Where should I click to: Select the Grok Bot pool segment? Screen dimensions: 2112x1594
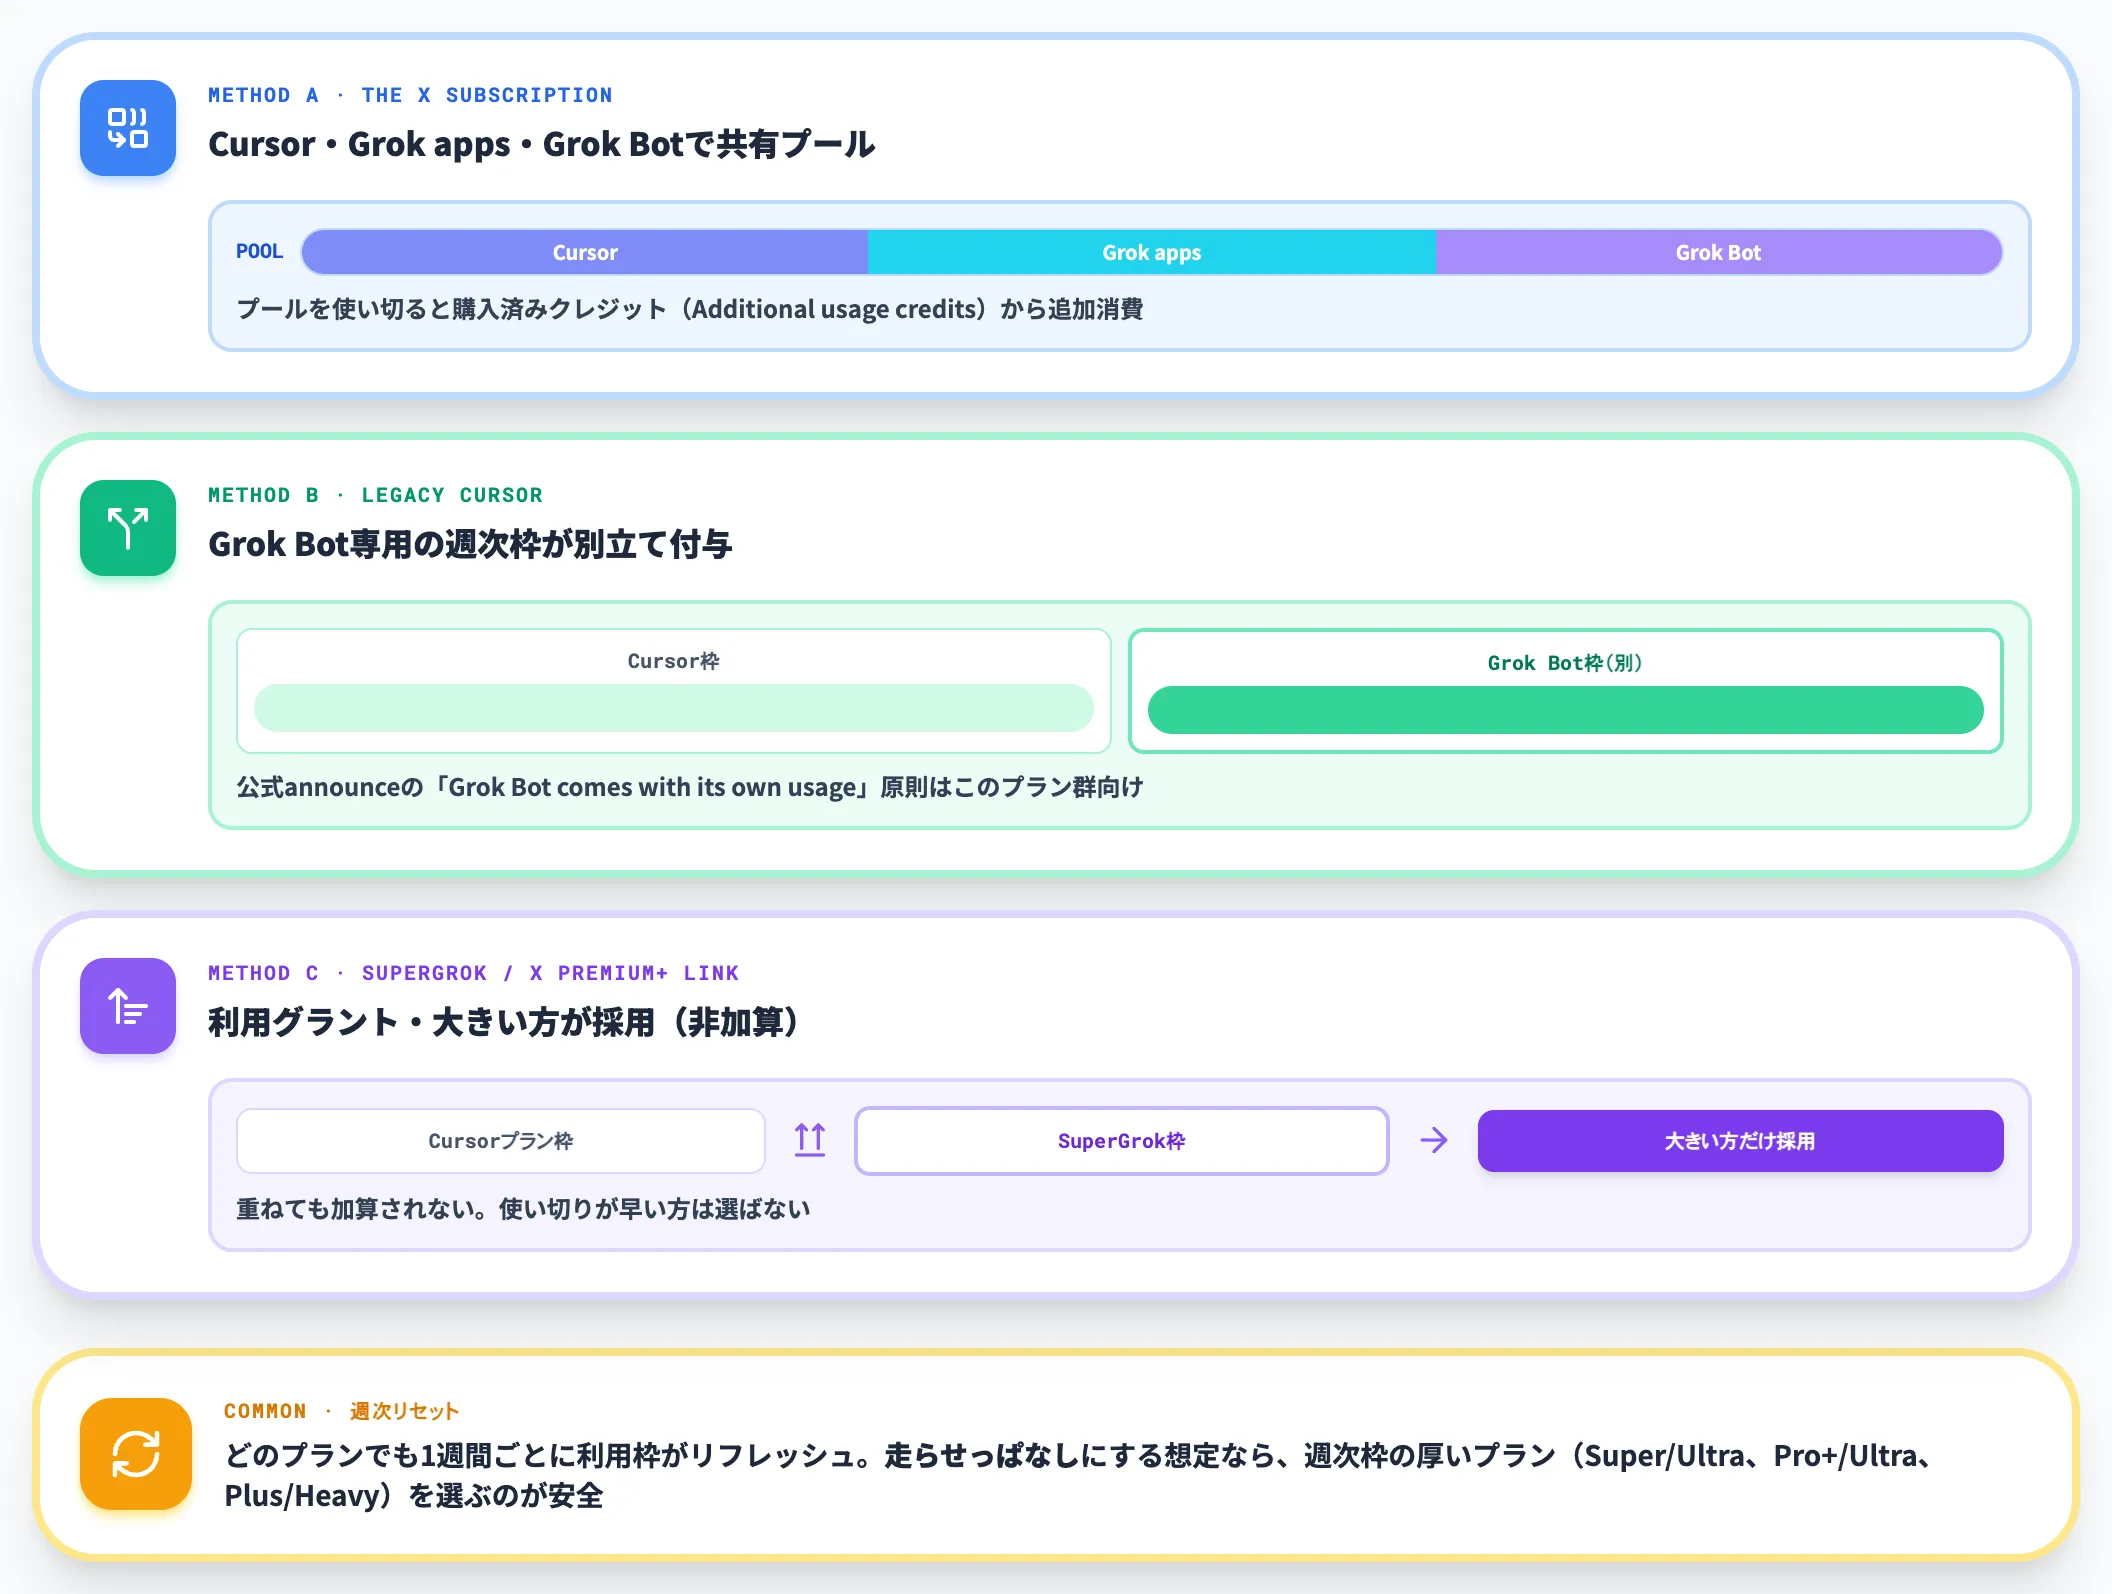pyautogui.click(x=1719, y=252)
